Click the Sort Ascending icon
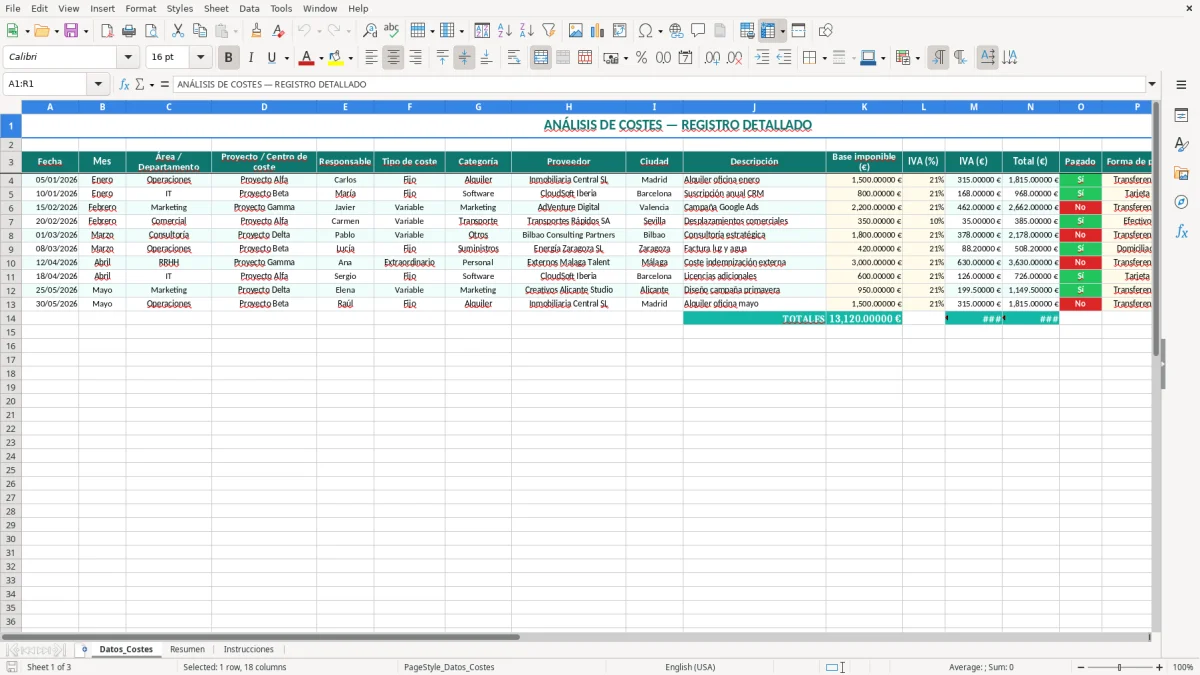The width and height of the screenshot is (1200, 675). [x=505, y=31]
